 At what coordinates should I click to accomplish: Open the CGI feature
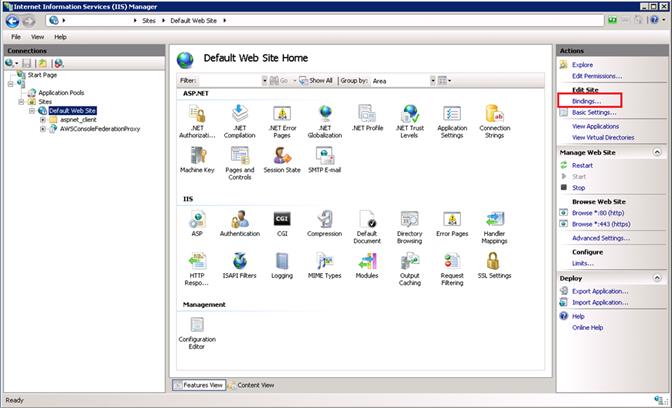point(282,223)
